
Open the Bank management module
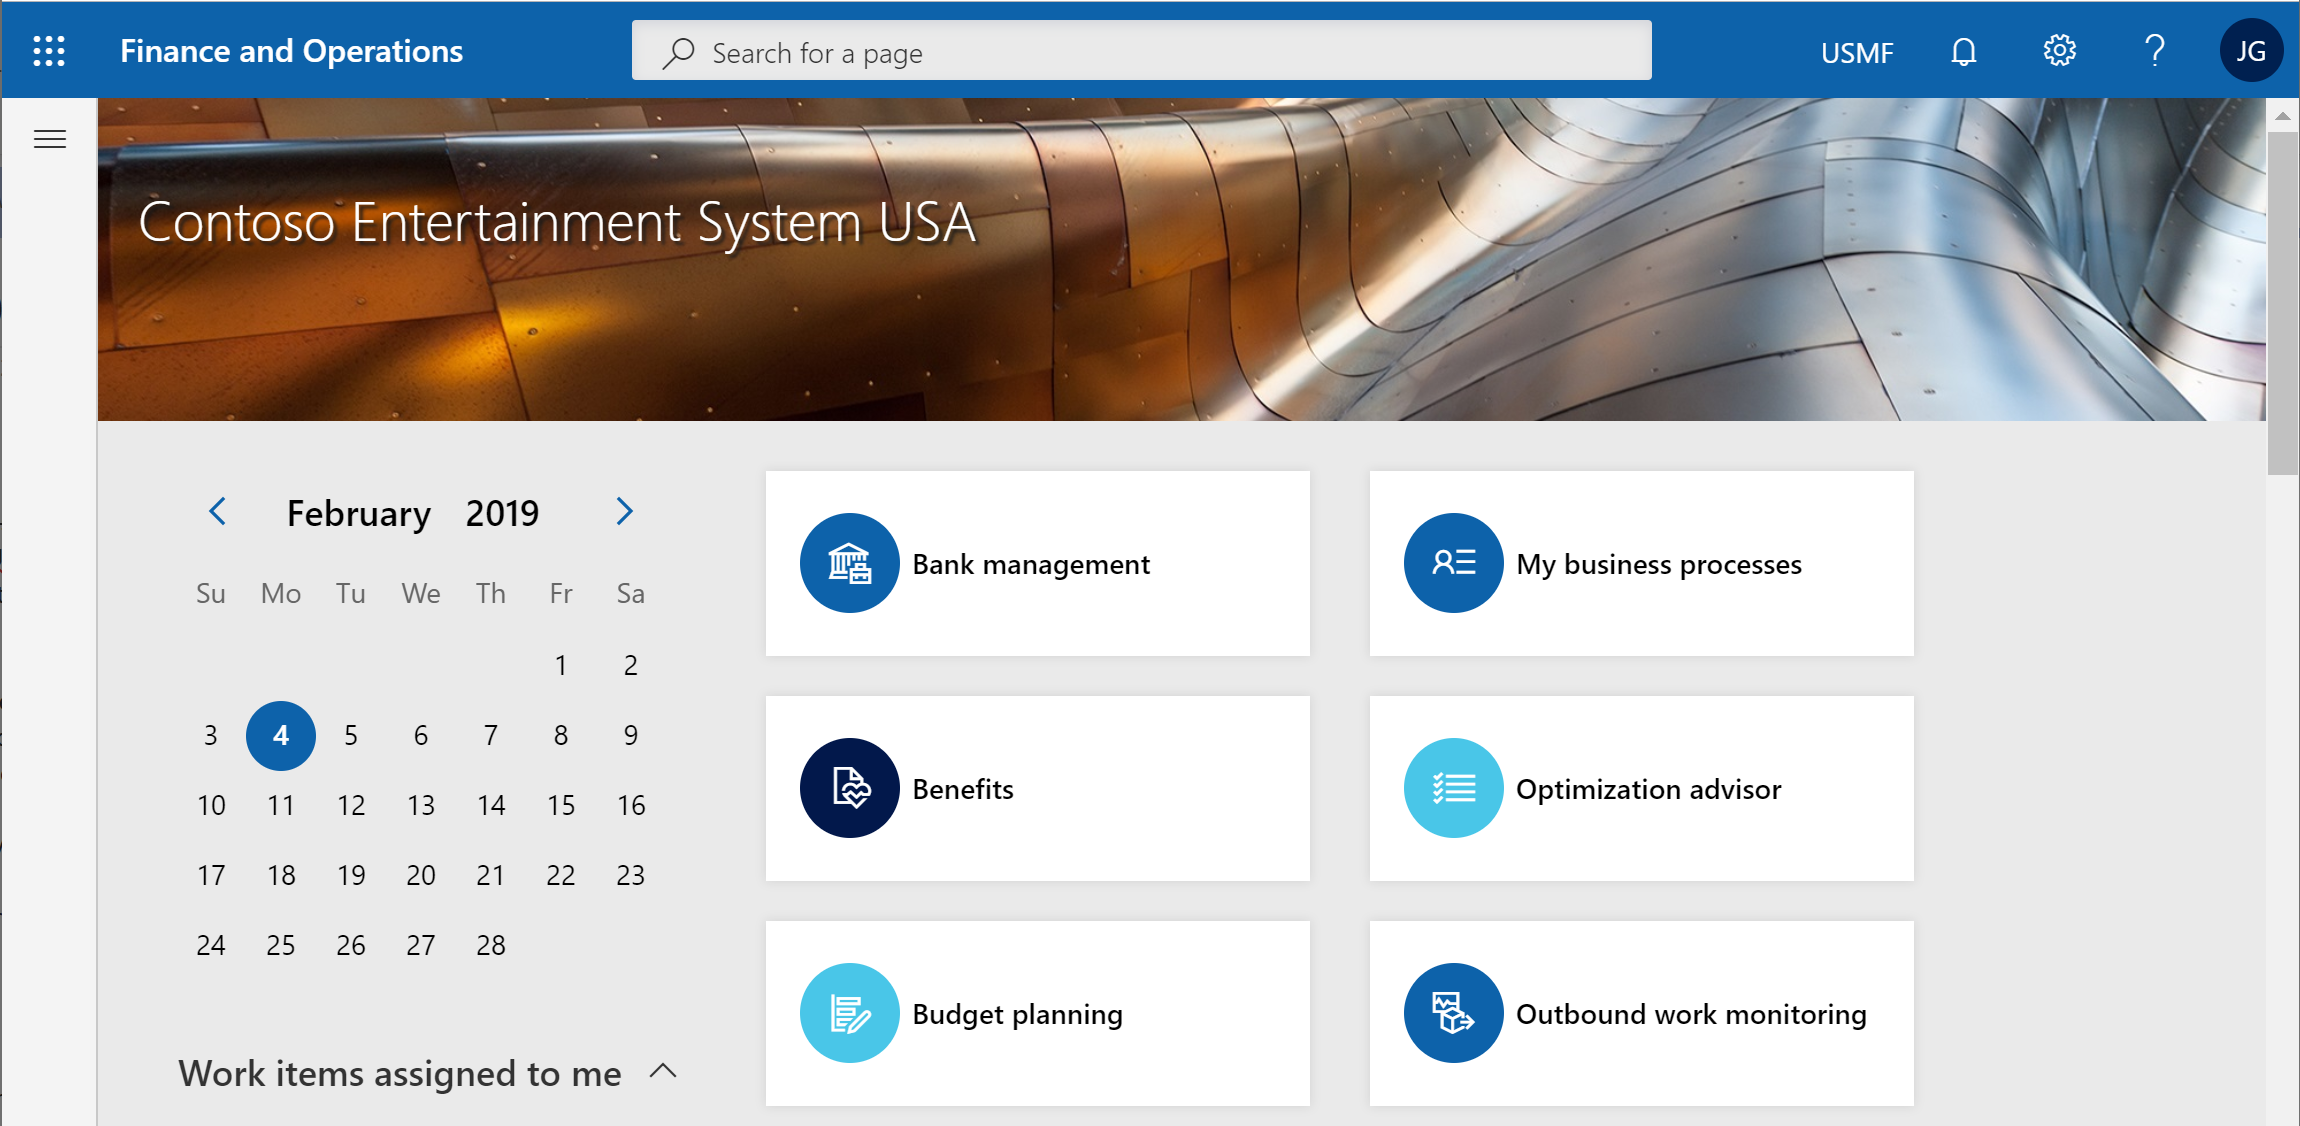(x=1037, y=563)
